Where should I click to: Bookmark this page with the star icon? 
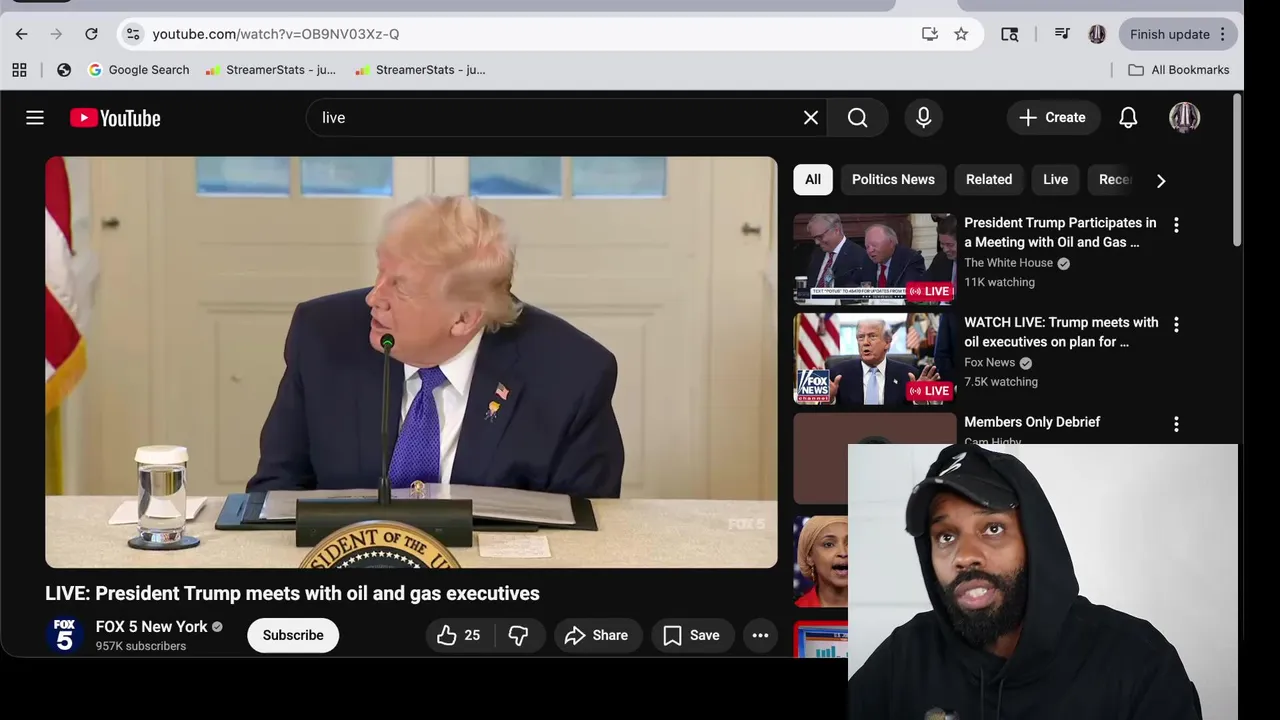tap(961, 34)
